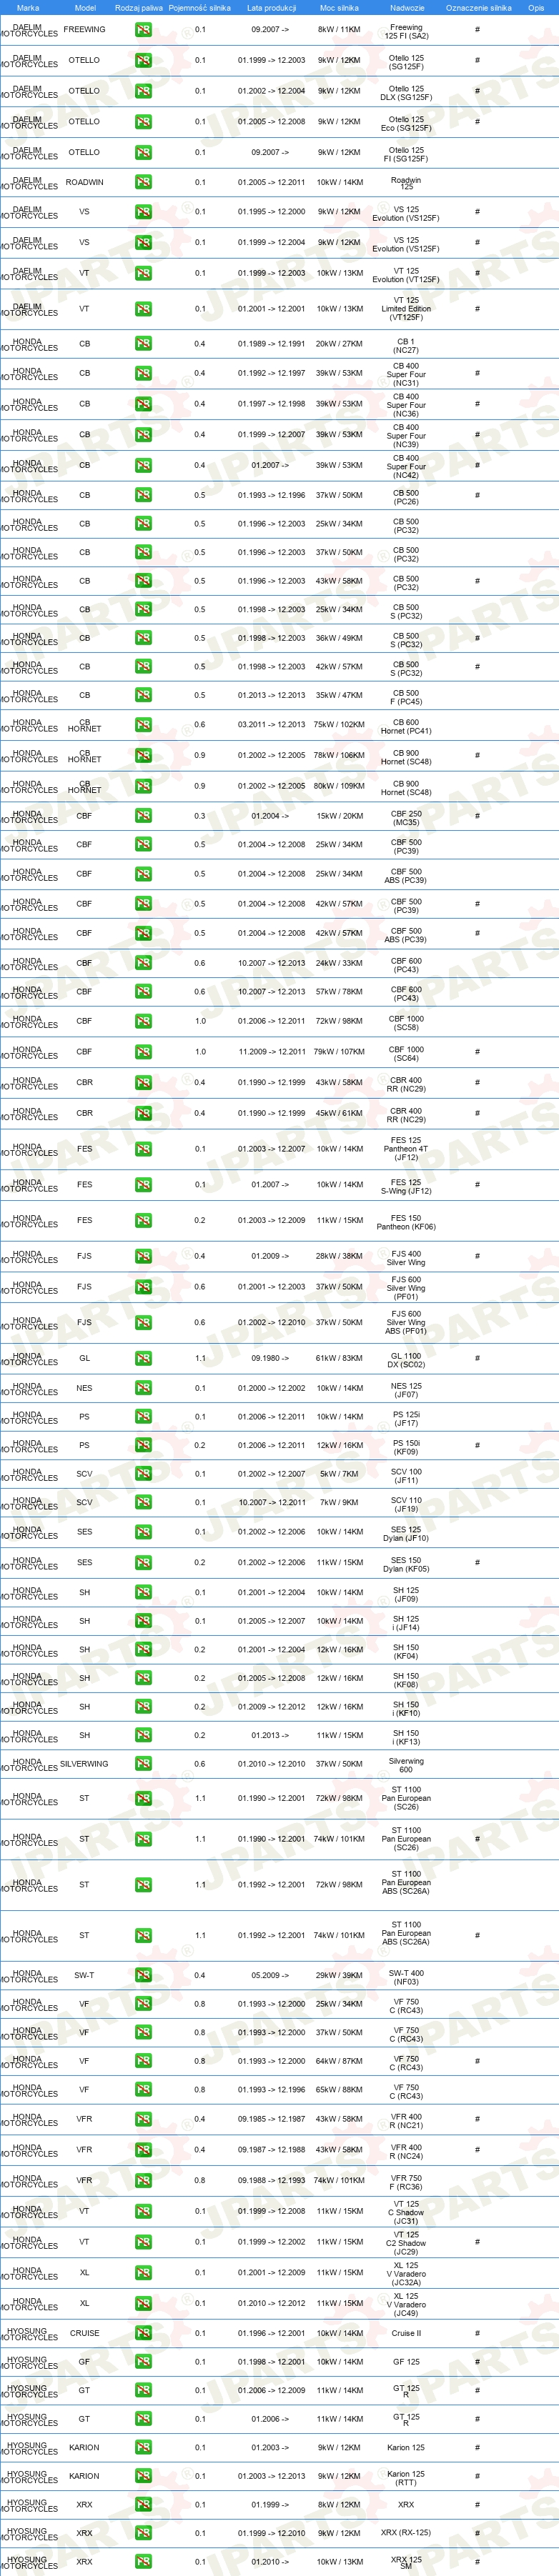This screenshot has width=559, height=2576.
Task: Click production years 11.2009 -> 12.2011
Action: tap(271, 1052)
